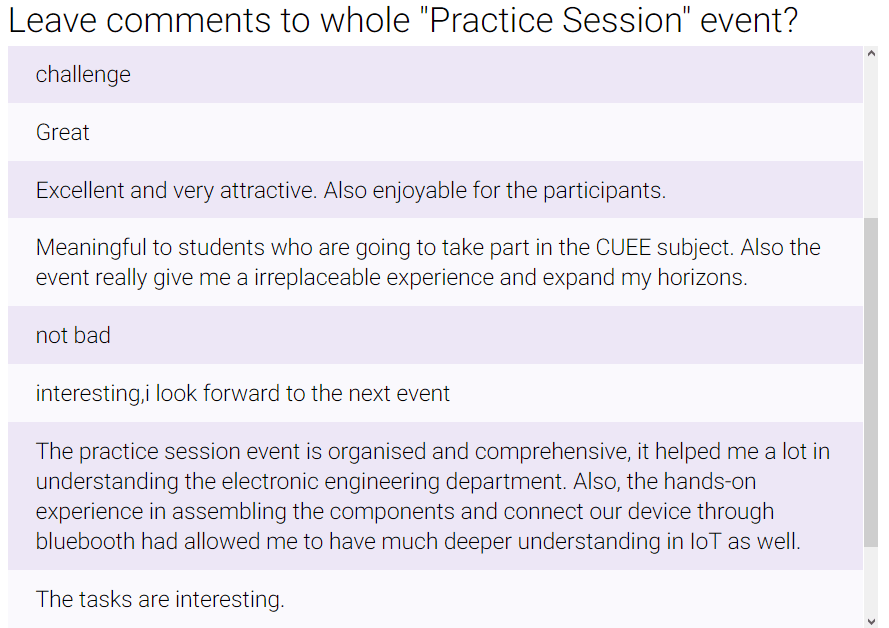Click the word "IoT" in the comment
The width and height of the screenshot is (889, 628).
click(705, 541)
